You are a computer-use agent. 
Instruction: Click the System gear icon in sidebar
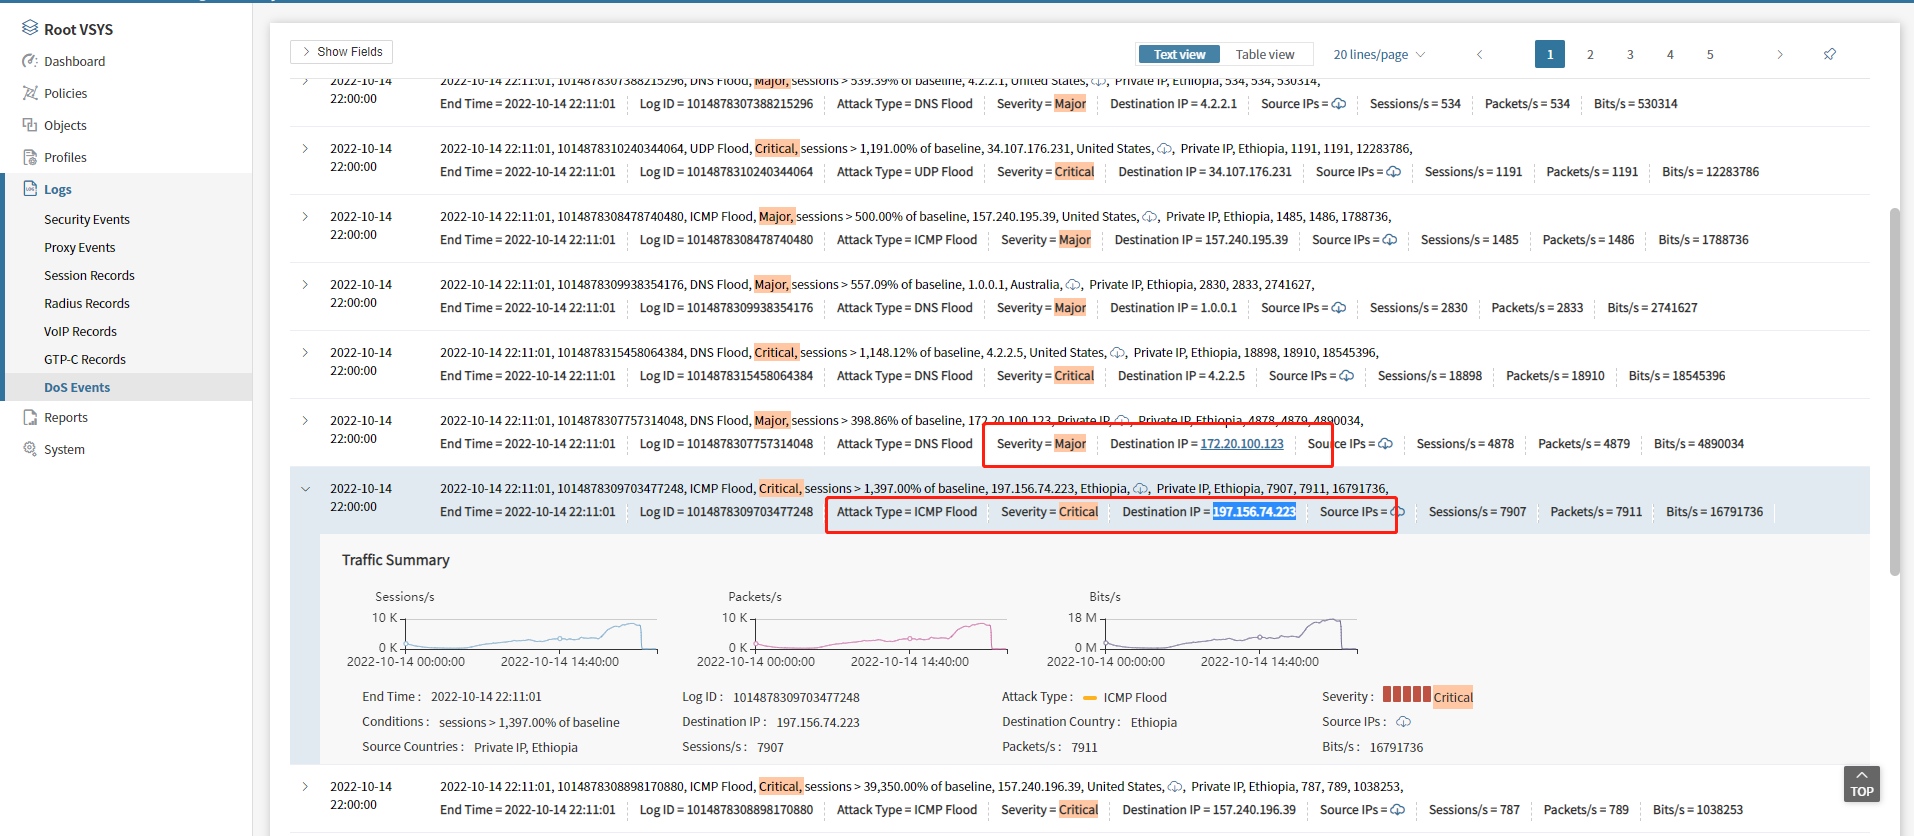pos(30,449)
